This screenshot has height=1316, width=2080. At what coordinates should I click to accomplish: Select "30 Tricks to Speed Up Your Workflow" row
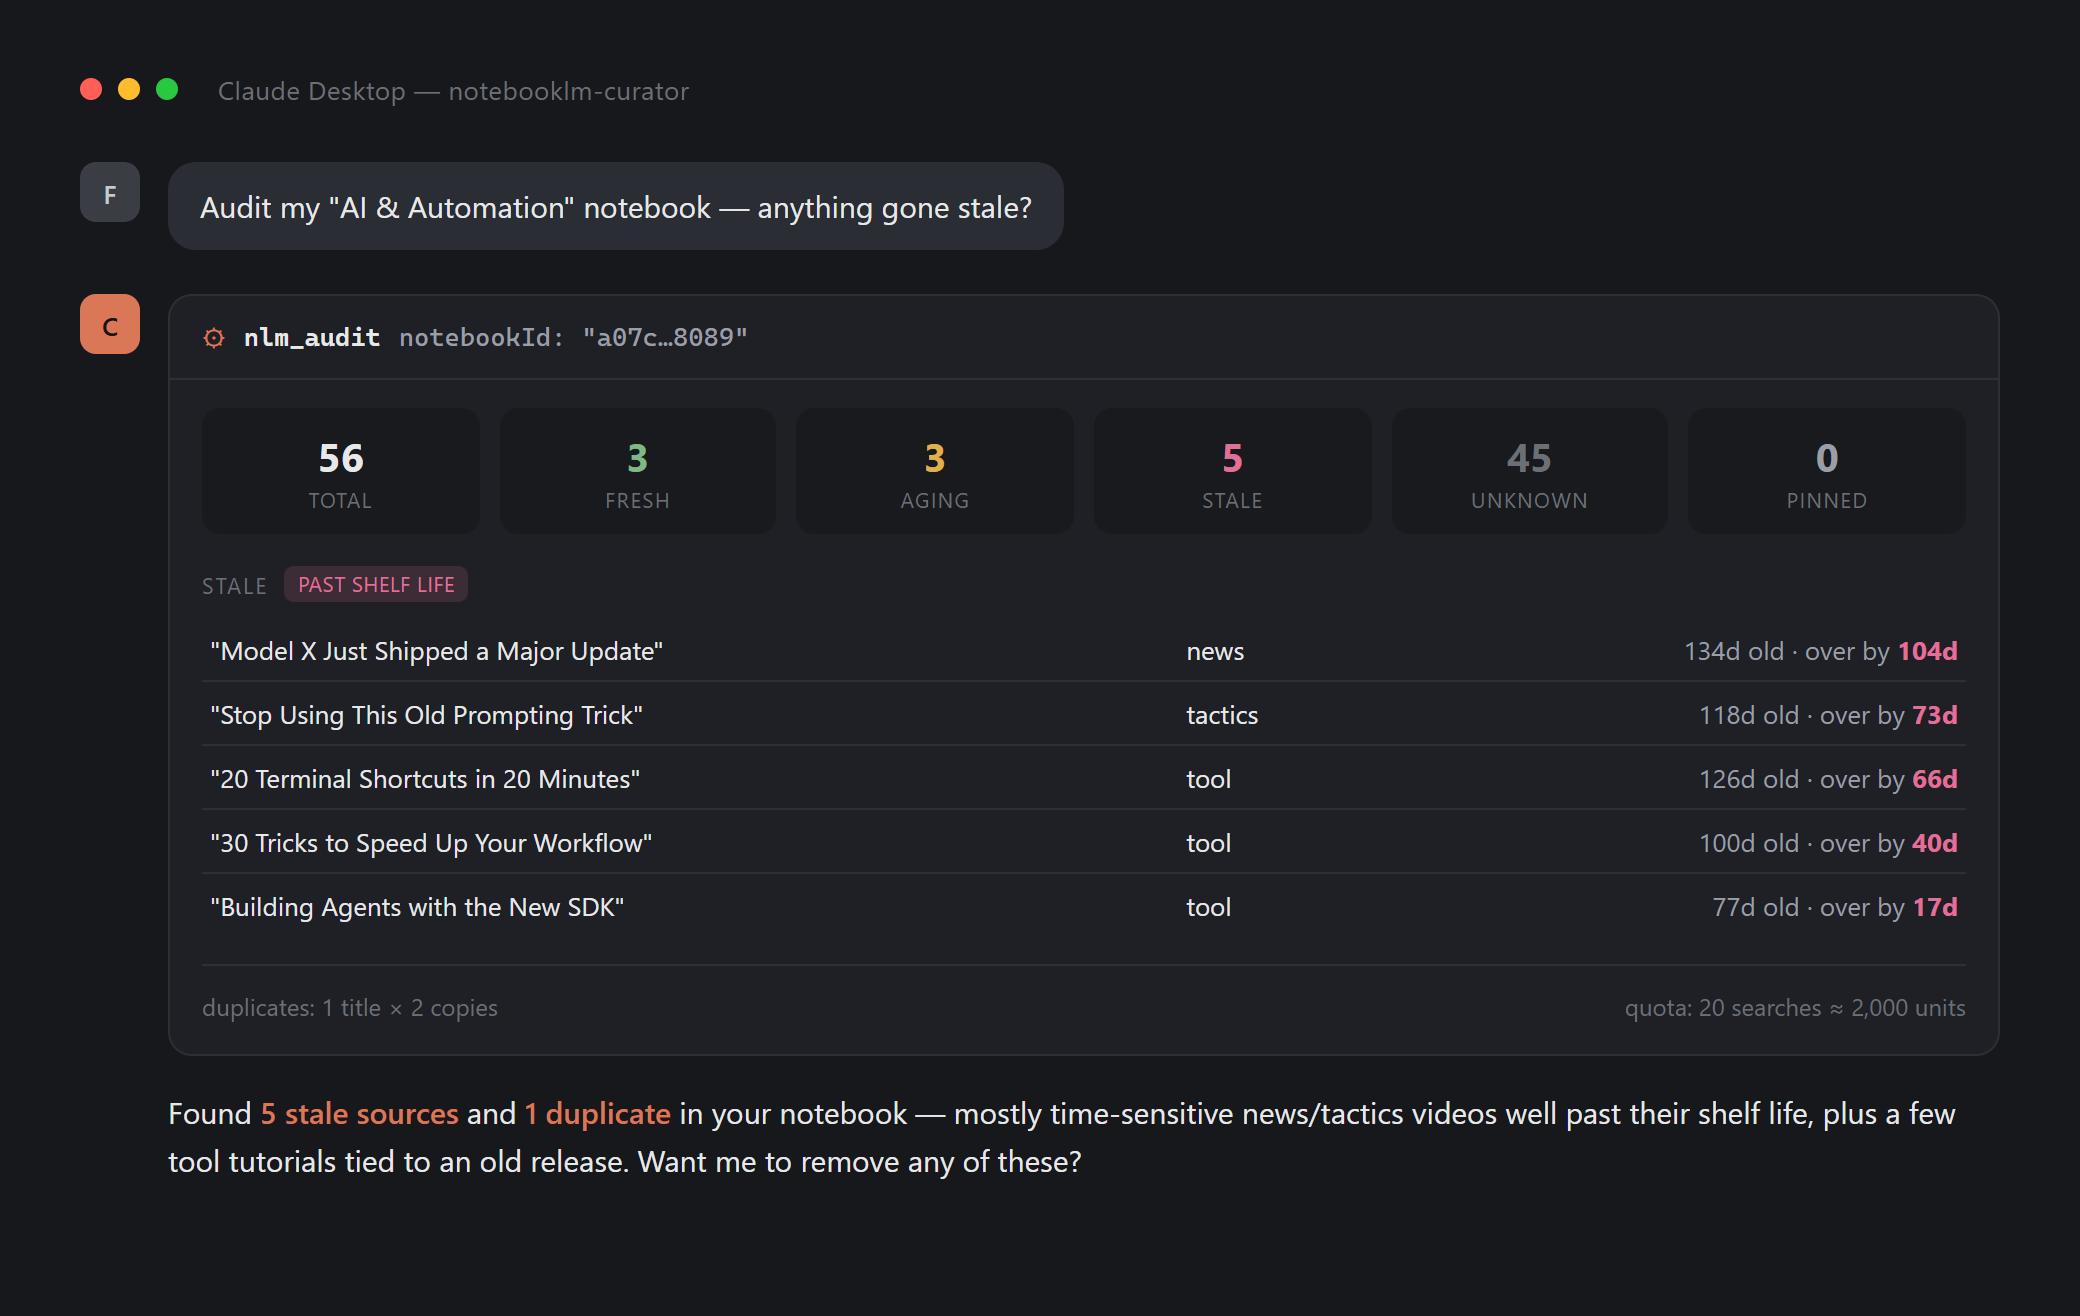[x=1084, y=843]
